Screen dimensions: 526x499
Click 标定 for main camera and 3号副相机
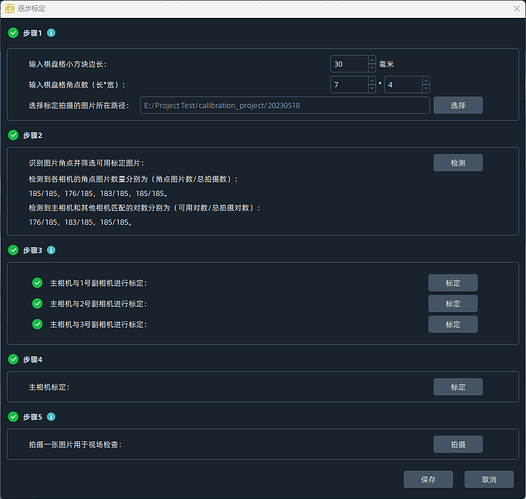(x=453, y=325)
